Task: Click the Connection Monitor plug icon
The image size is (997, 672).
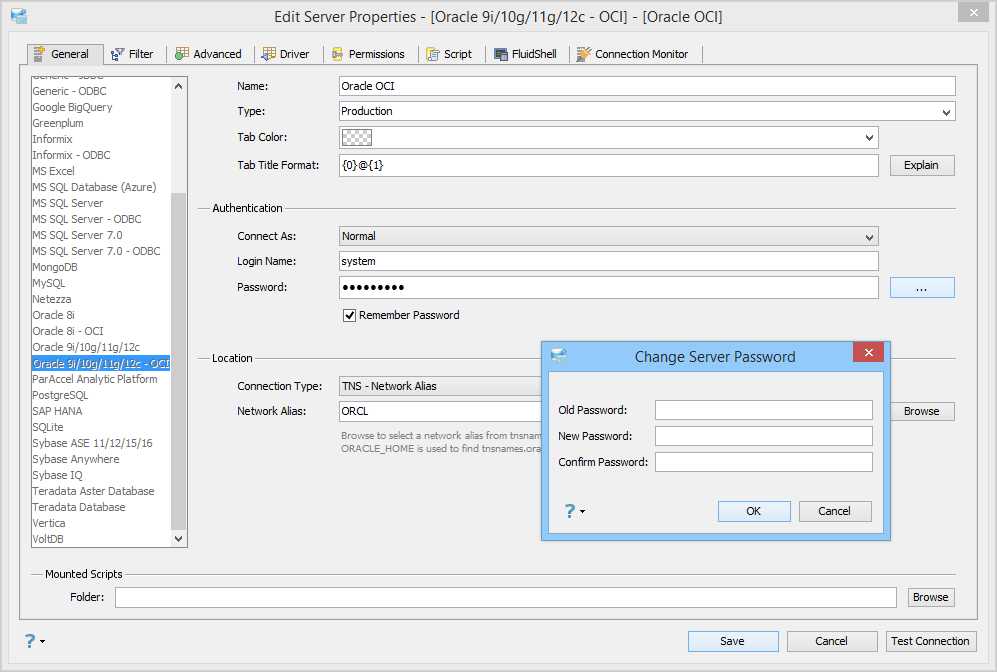Action: click(x=584, y=54)
